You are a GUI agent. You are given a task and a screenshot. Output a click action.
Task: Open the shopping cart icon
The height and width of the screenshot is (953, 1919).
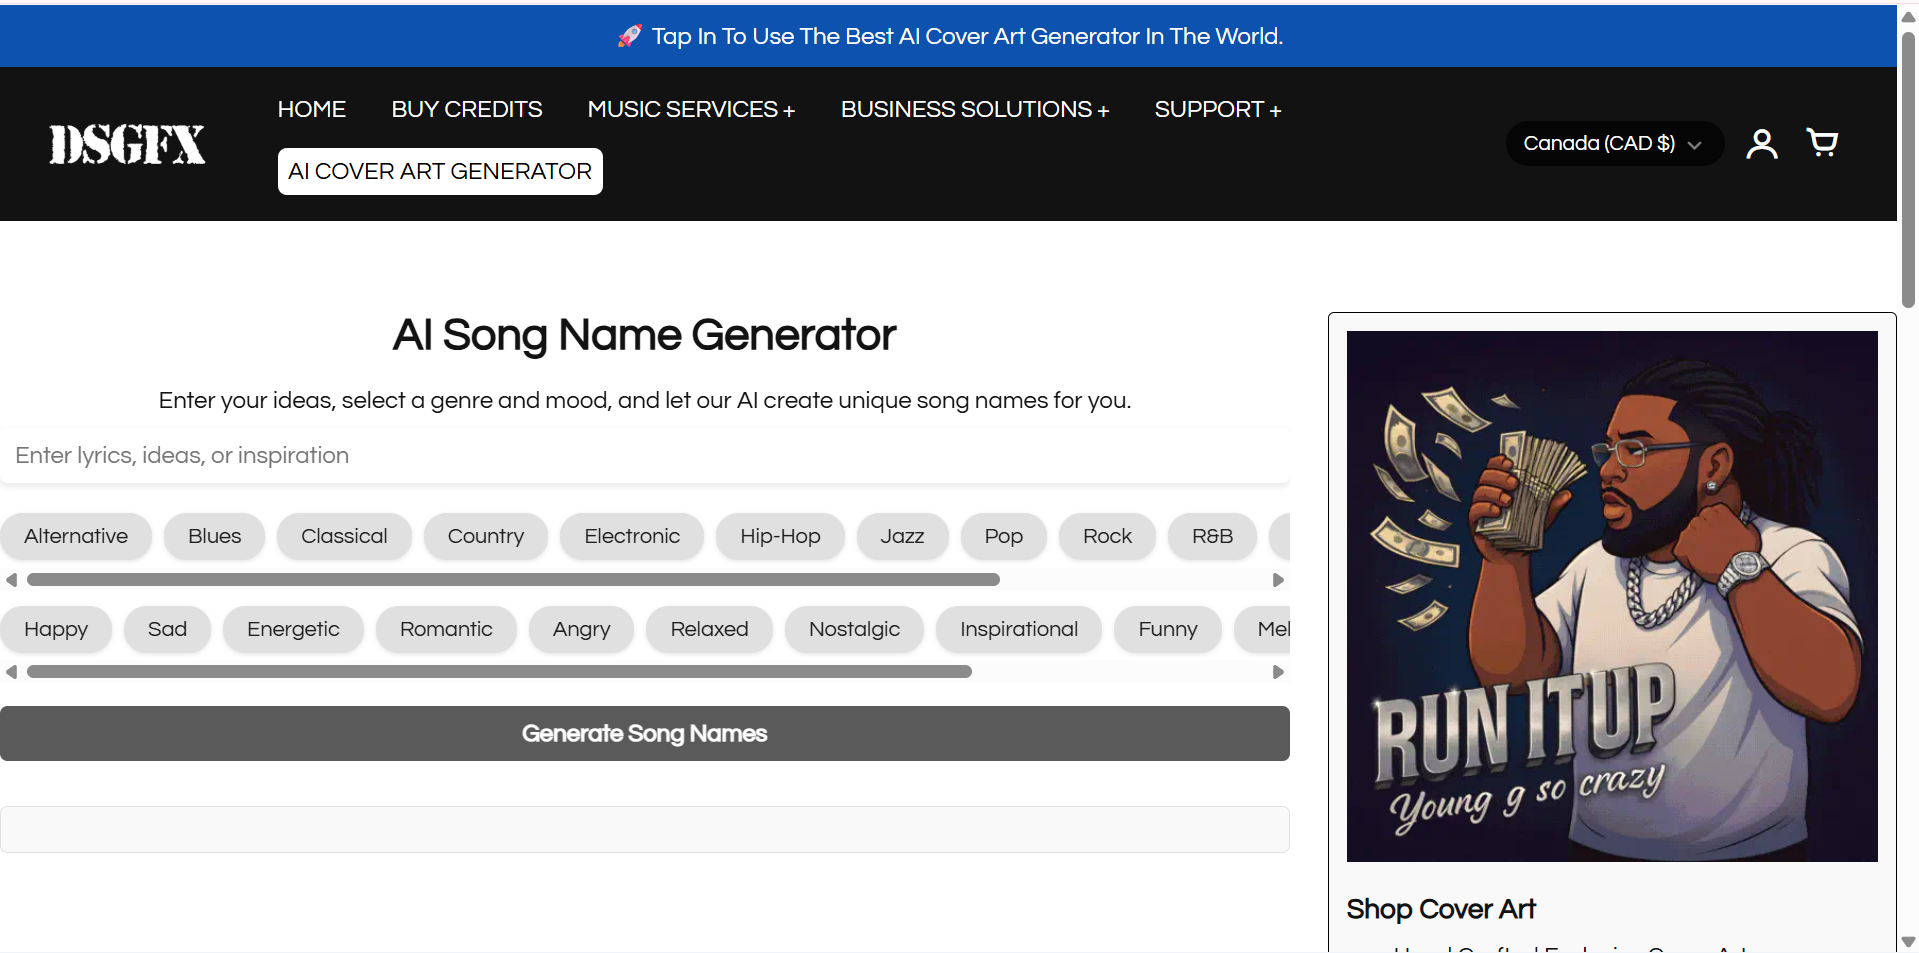1822,143
